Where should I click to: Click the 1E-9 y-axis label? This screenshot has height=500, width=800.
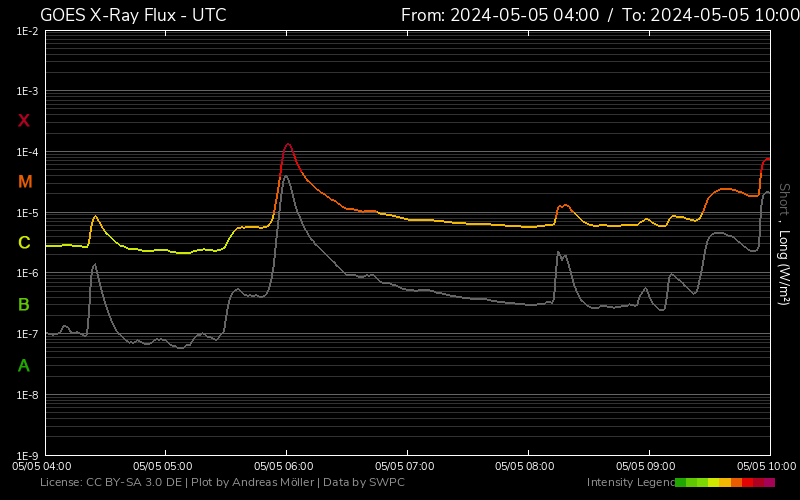(28, 455)
